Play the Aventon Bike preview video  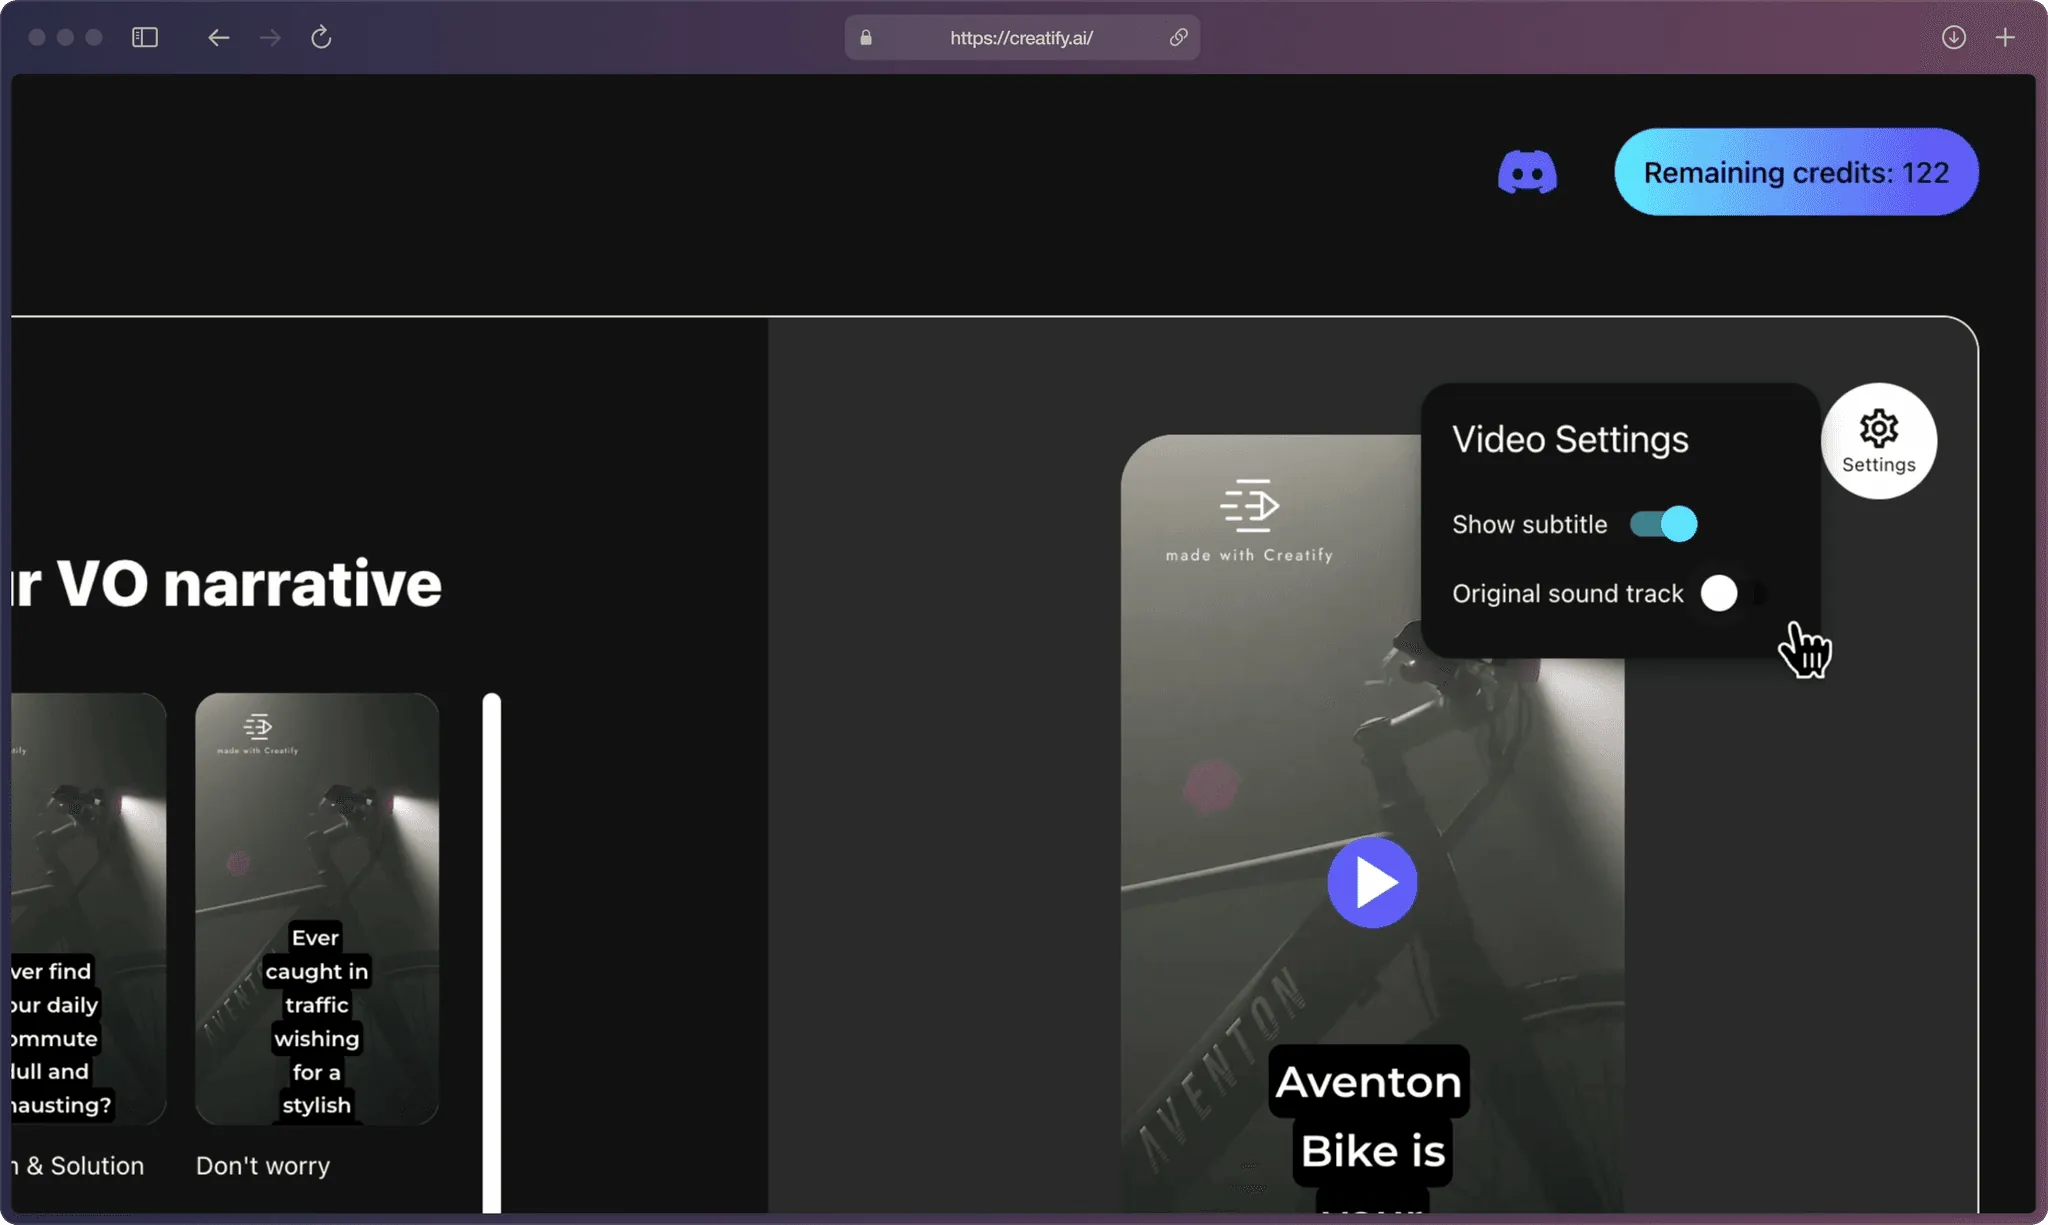1372,882
